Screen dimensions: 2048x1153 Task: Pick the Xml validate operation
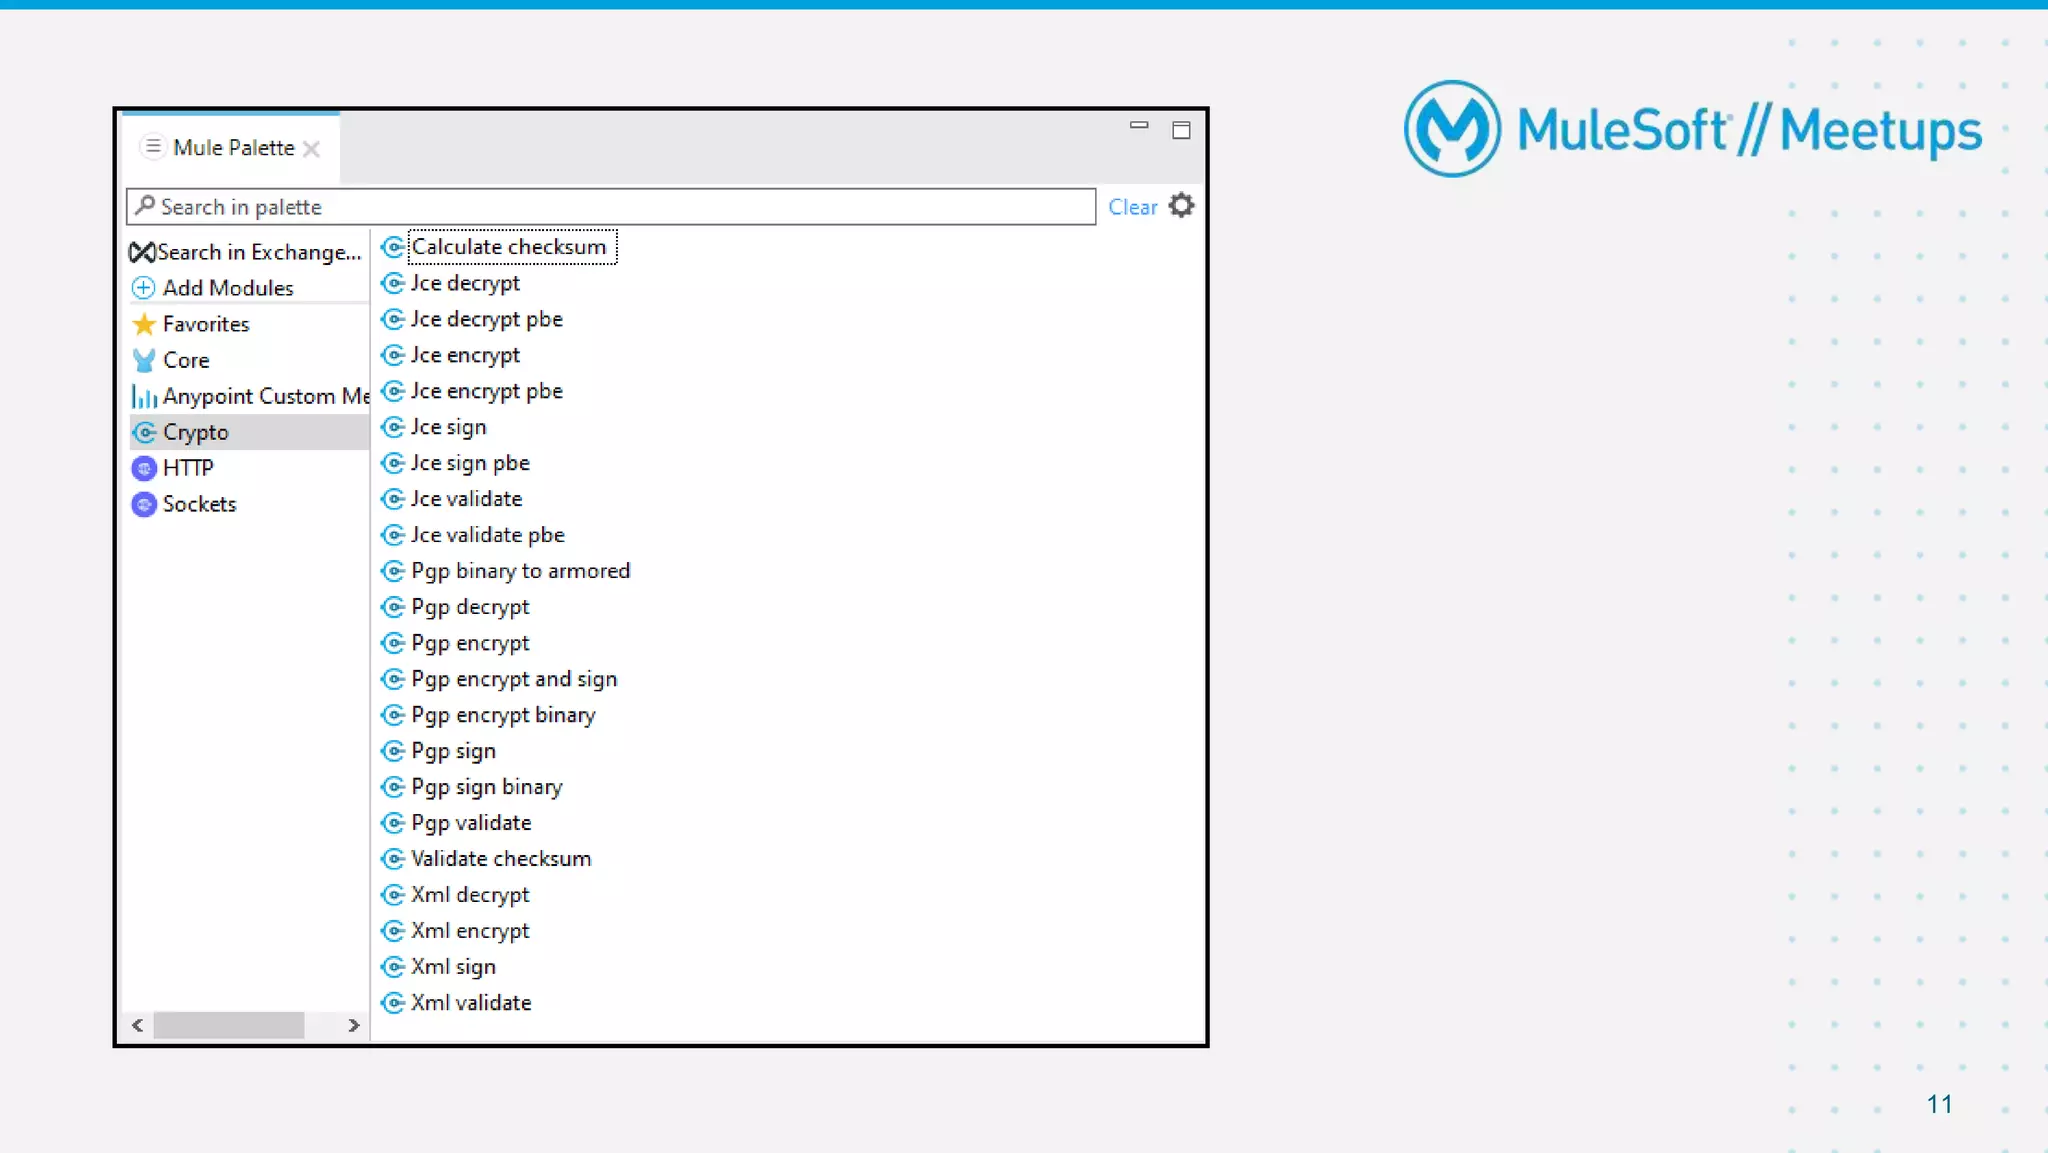(470, 1003)
